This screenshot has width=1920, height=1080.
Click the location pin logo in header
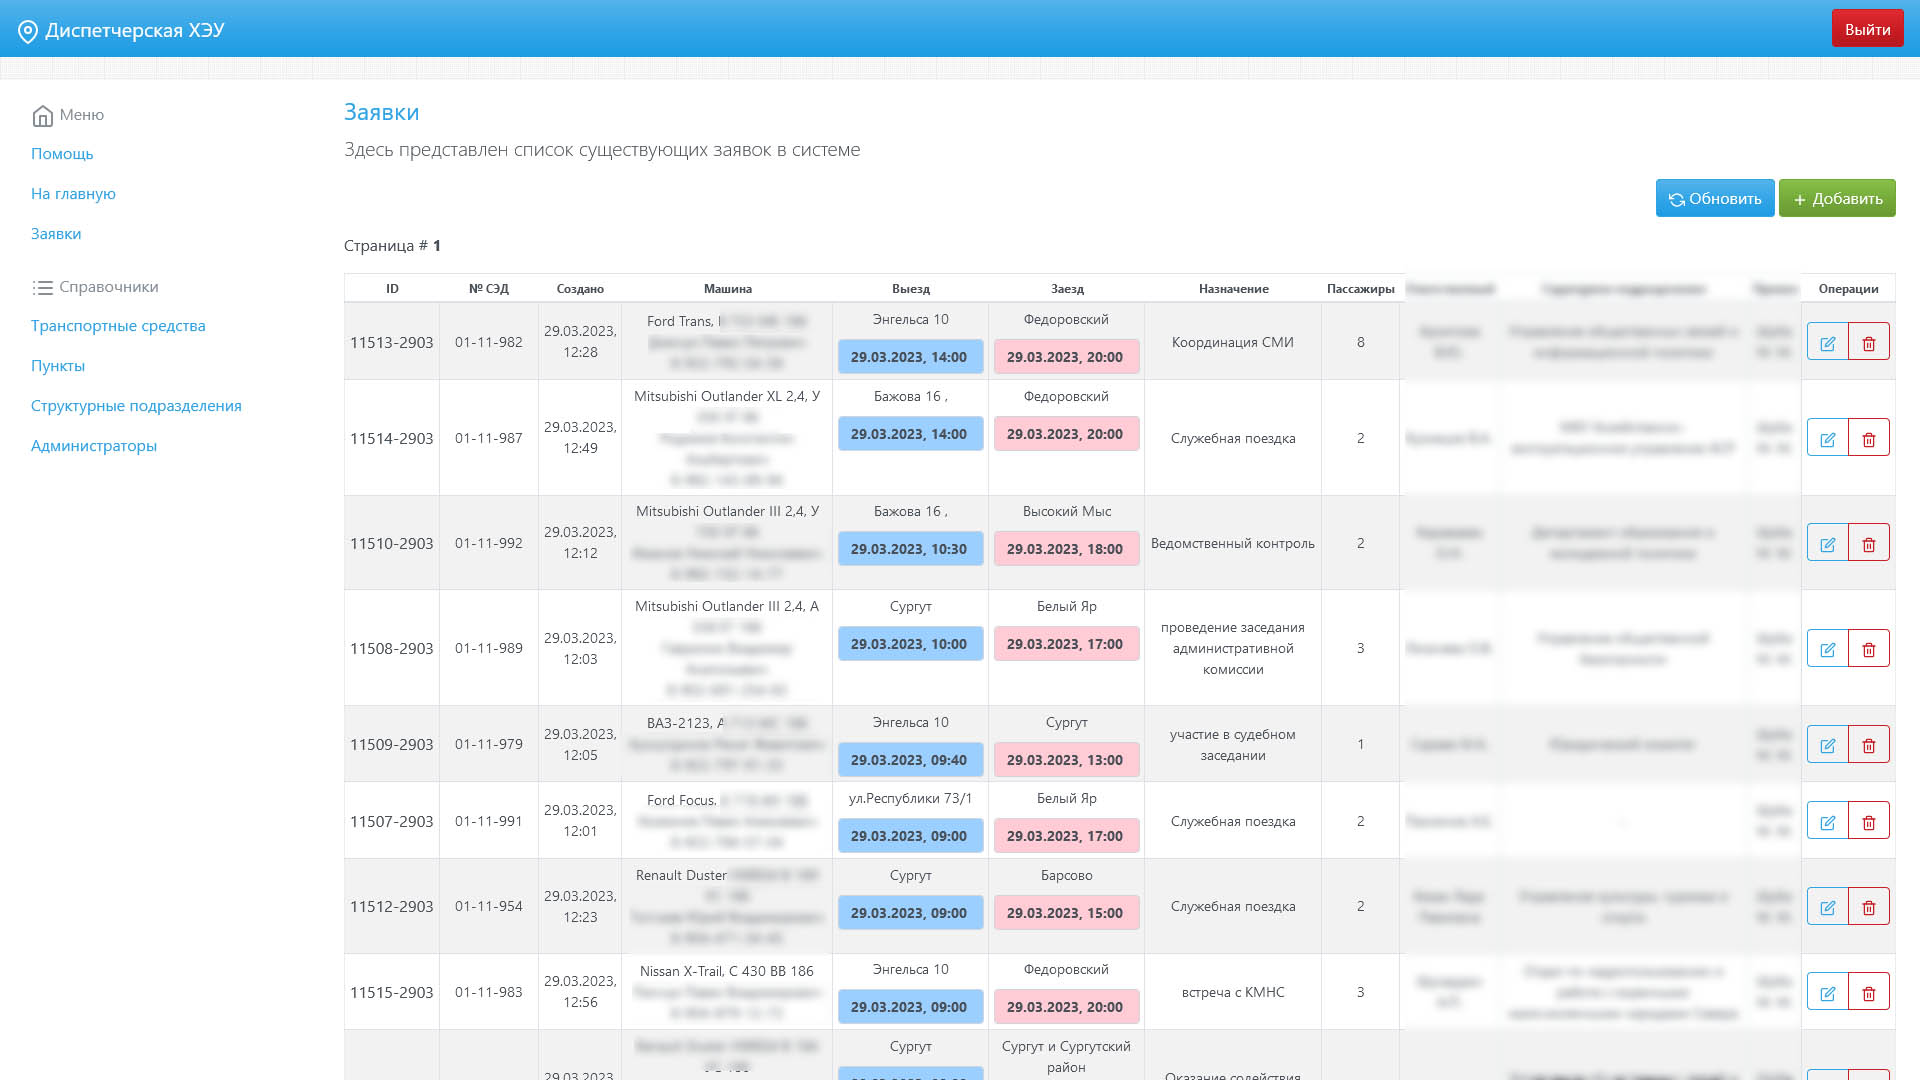tap(28, 31)
